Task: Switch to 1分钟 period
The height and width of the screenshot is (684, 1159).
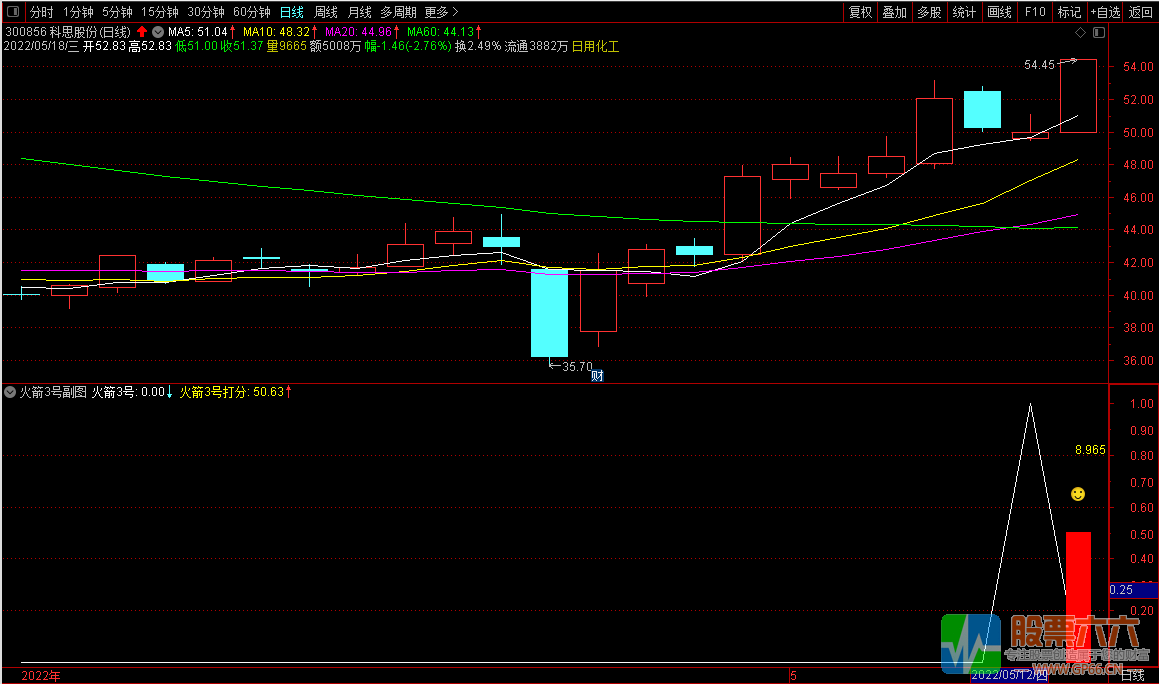Action: click(78, 12)
